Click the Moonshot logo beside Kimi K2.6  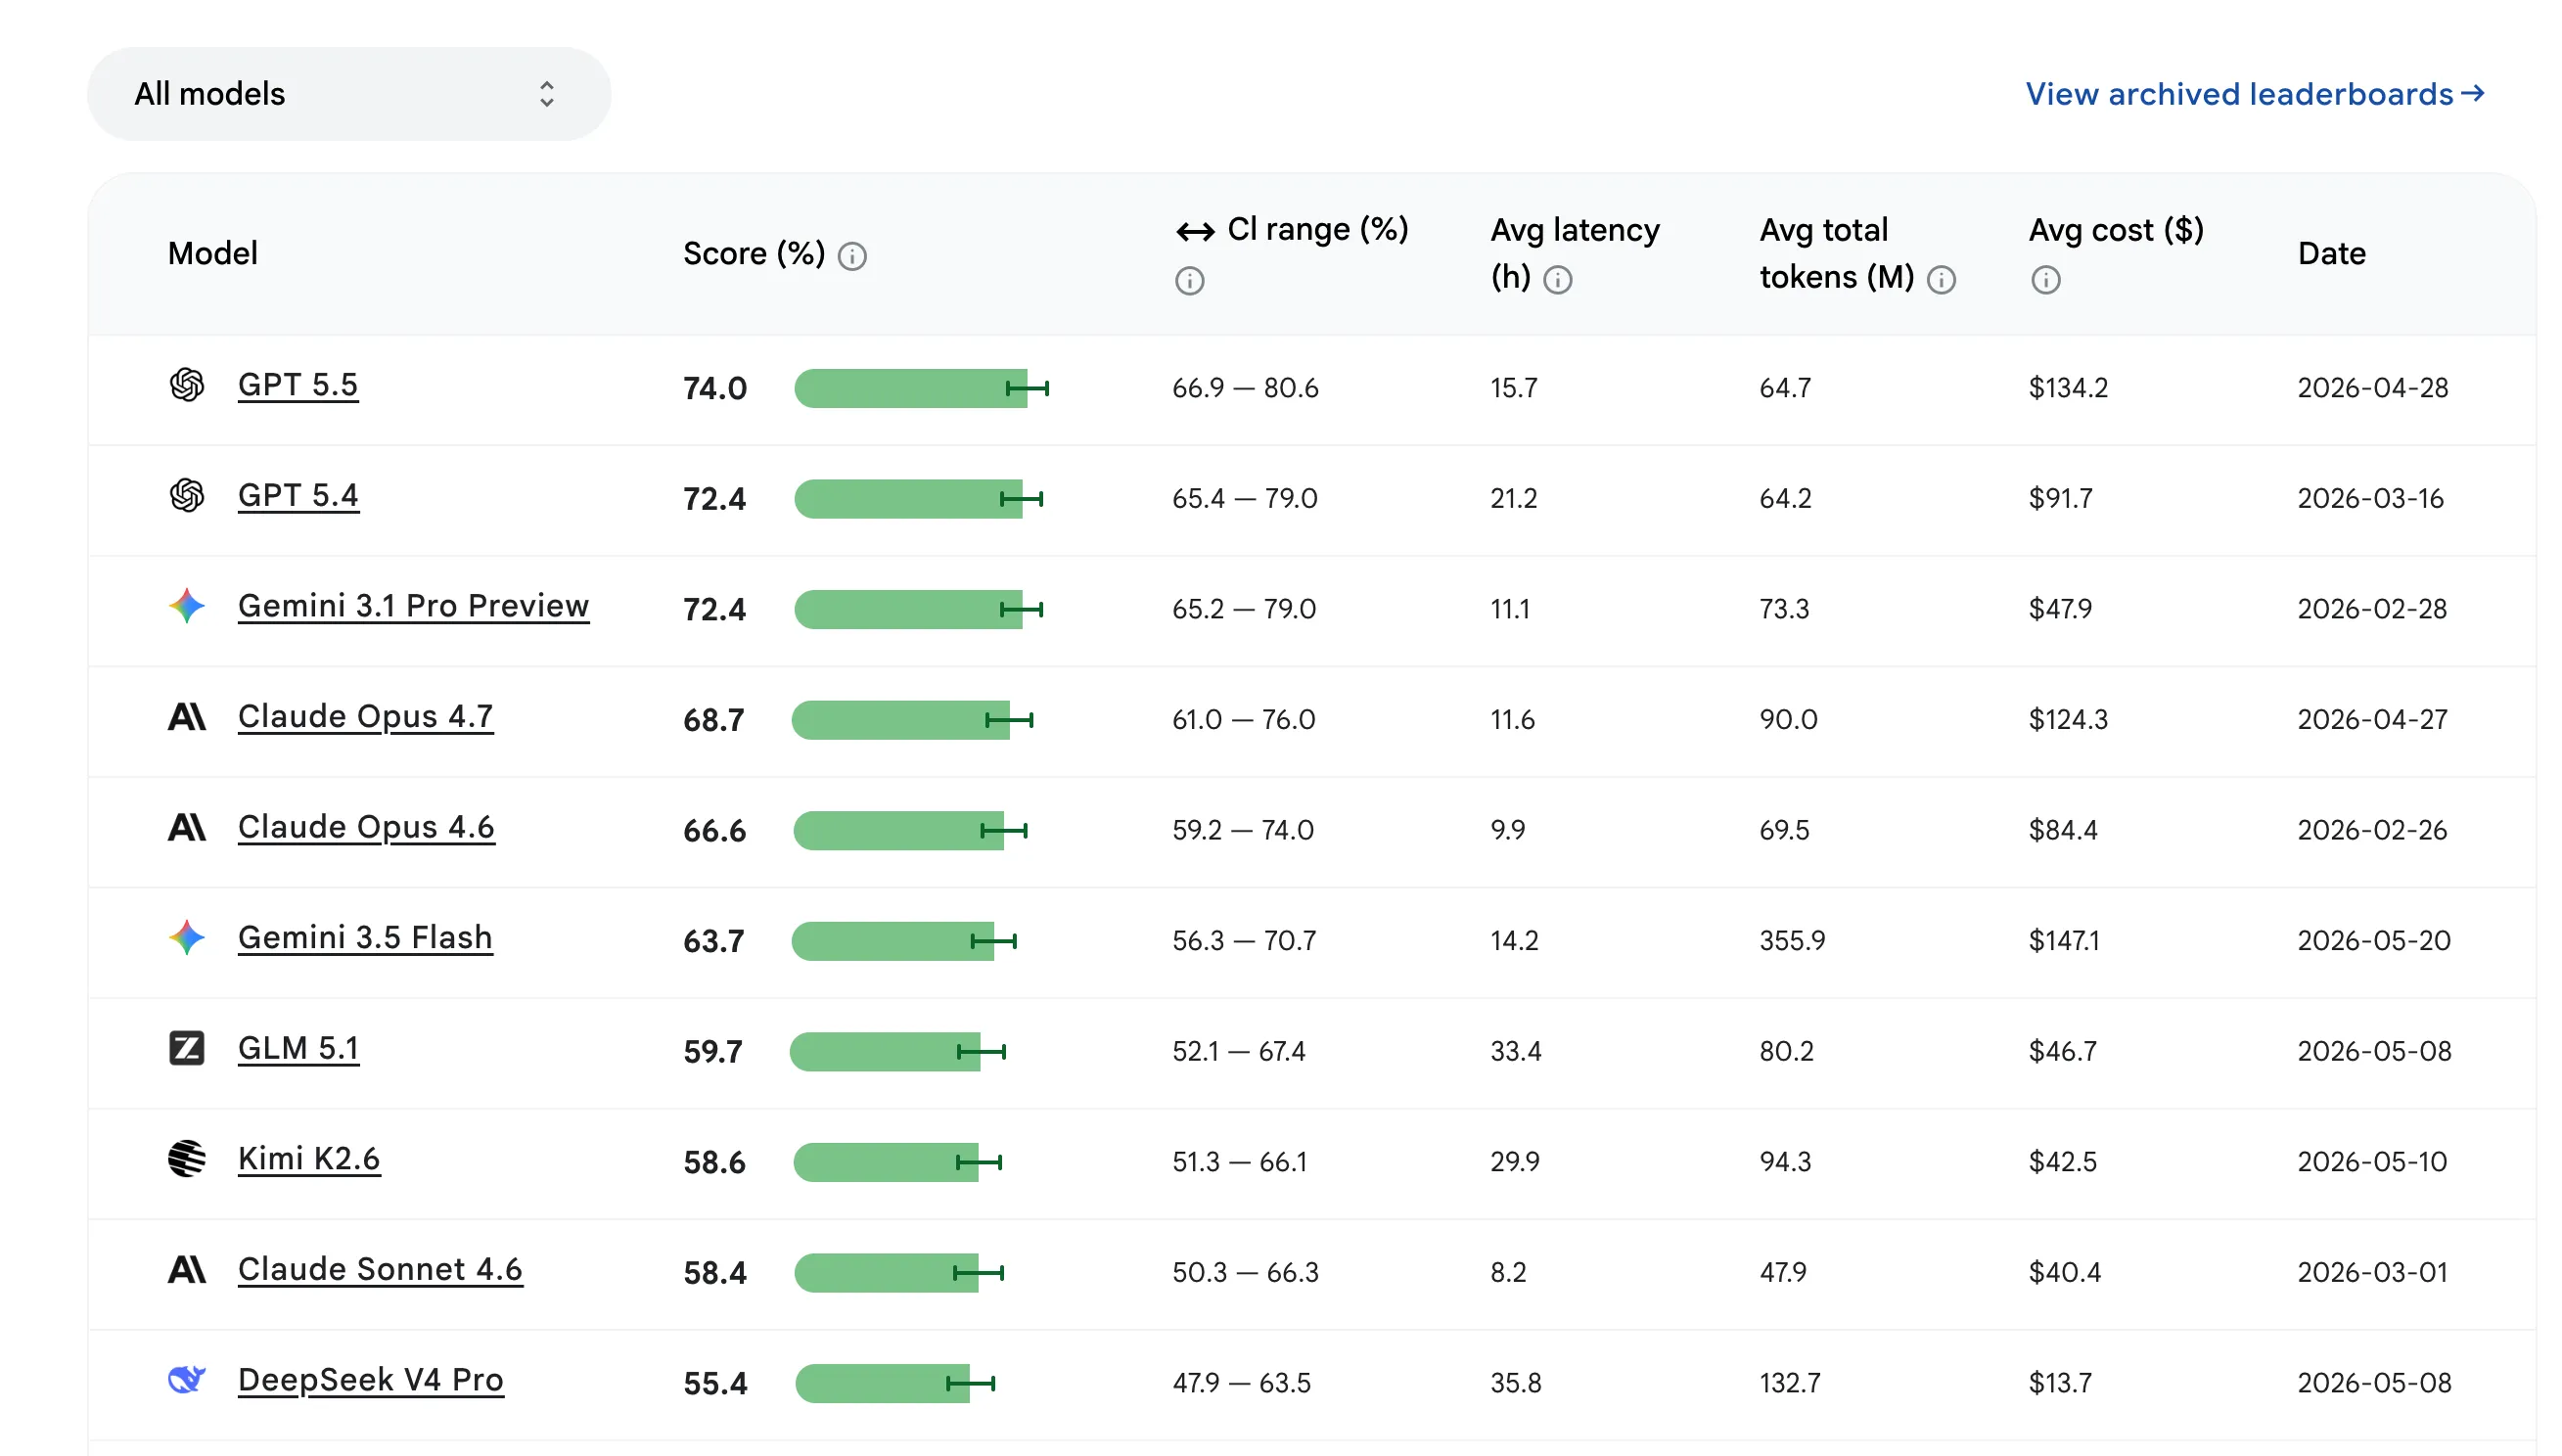pyautogui.click(x=186, y=1159)
